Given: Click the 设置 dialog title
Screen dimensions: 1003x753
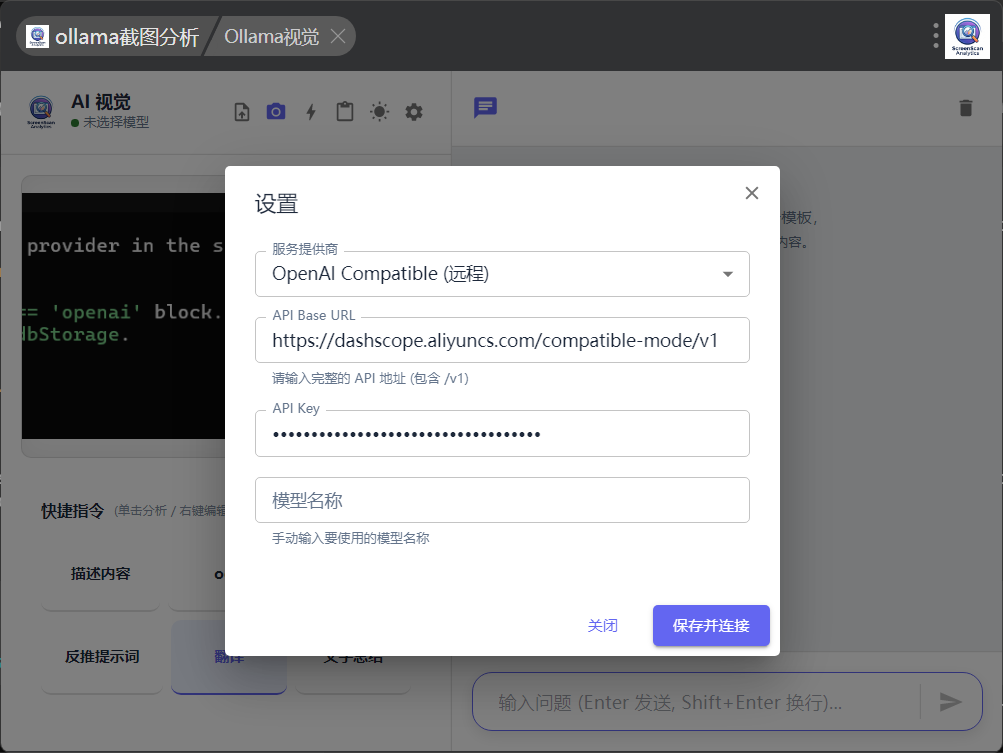Looking at the screenshot, I should pos(276,204).
